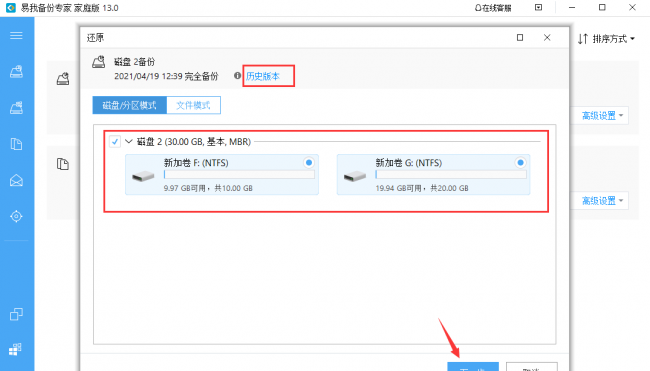
Task: Switch to 文件模式 tab
Action: coord(194,105)
